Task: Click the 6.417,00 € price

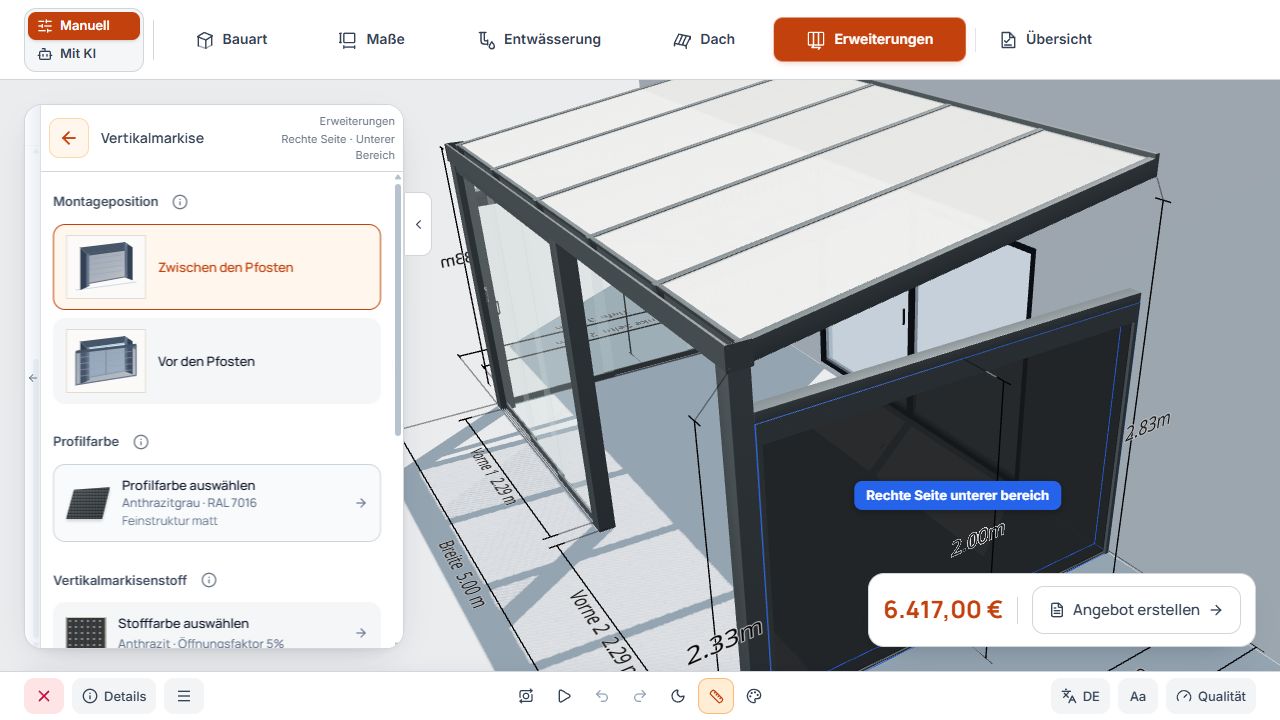Action: click(943, 610)
